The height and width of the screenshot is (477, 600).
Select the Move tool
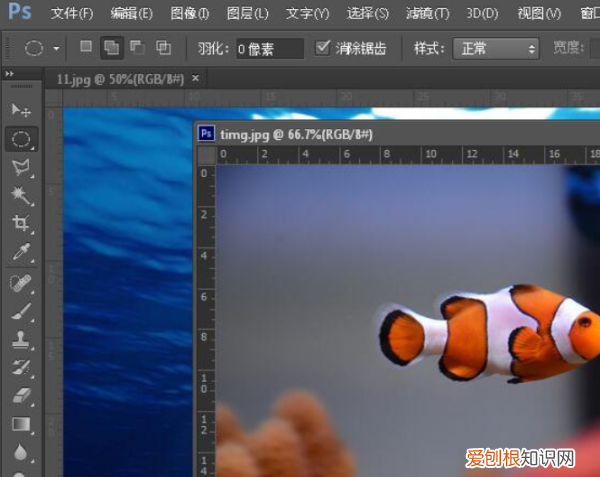[x=21, y=111]
